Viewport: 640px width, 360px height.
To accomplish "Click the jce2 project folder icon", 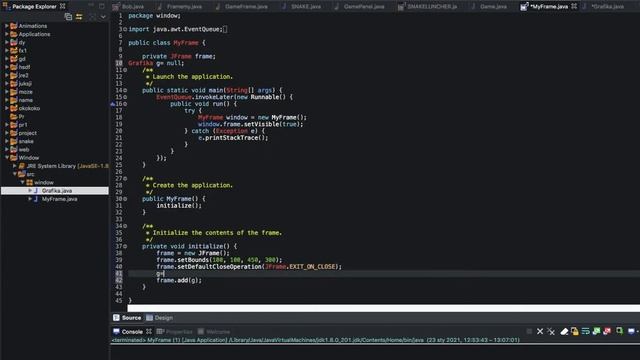I will point(14,76).
